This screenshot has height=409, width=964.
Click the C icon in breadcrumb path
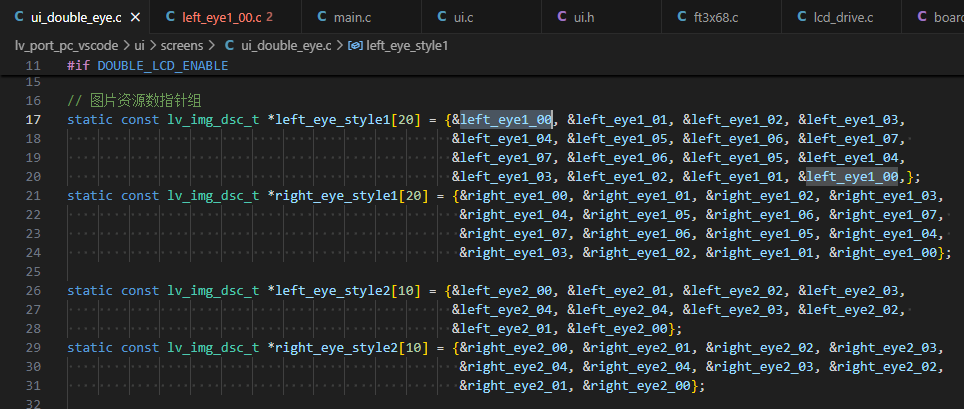click(x=229, y=46)
